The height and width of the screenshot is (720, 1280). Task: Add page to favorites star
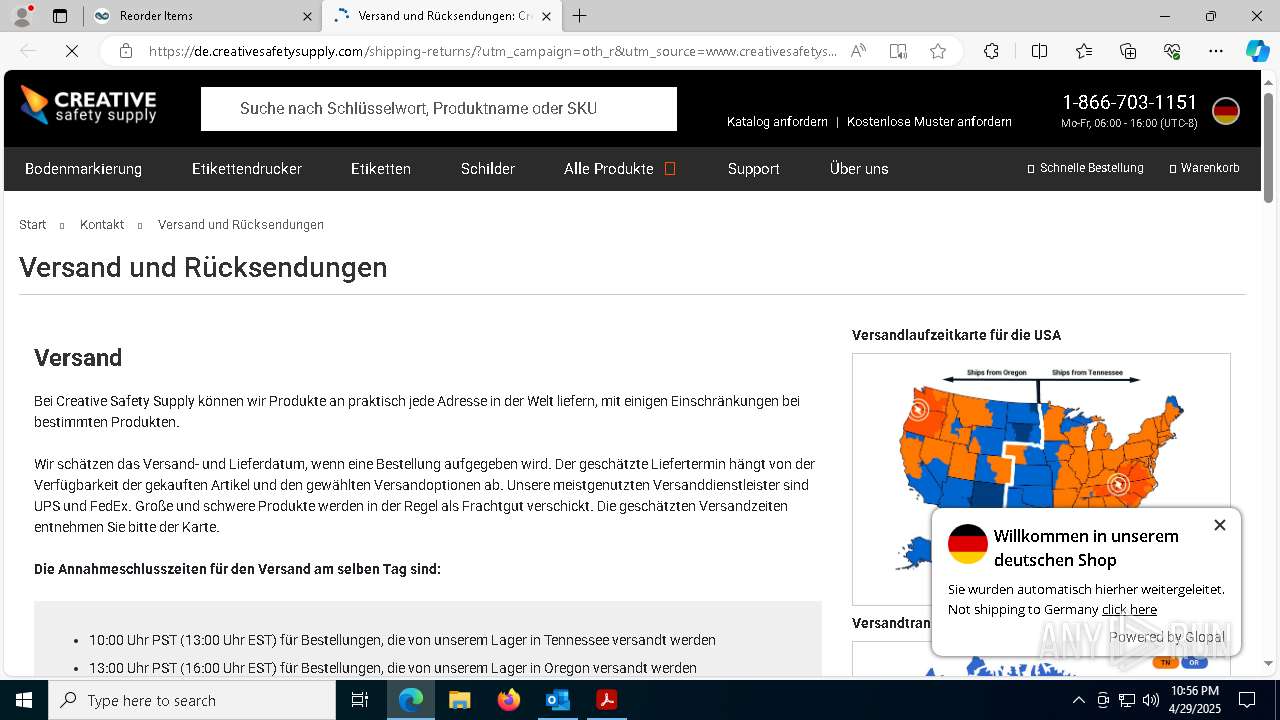938,51
